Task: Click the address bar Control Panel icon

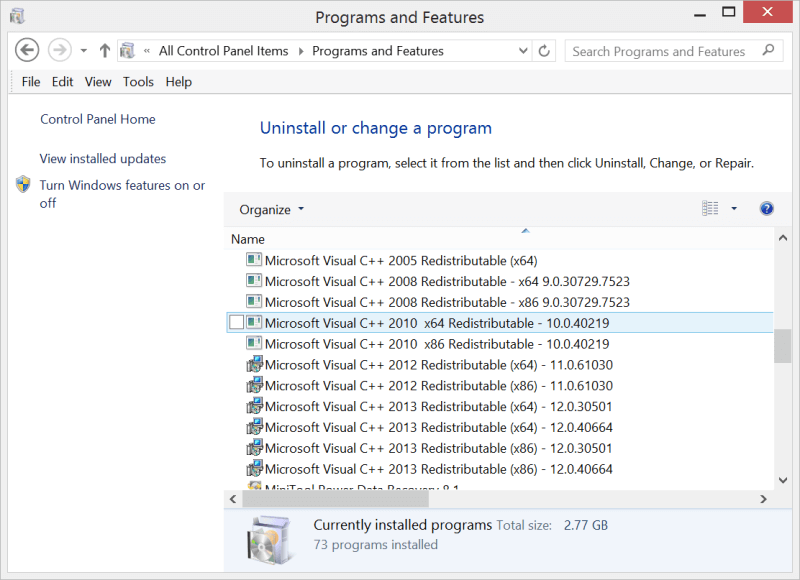Action: click(x=127, y=51)
